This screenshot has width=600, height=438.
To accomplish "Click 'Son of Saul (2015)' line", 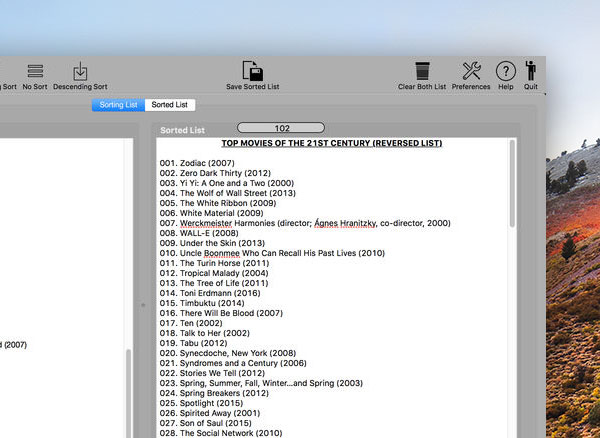I will point(205,423).
